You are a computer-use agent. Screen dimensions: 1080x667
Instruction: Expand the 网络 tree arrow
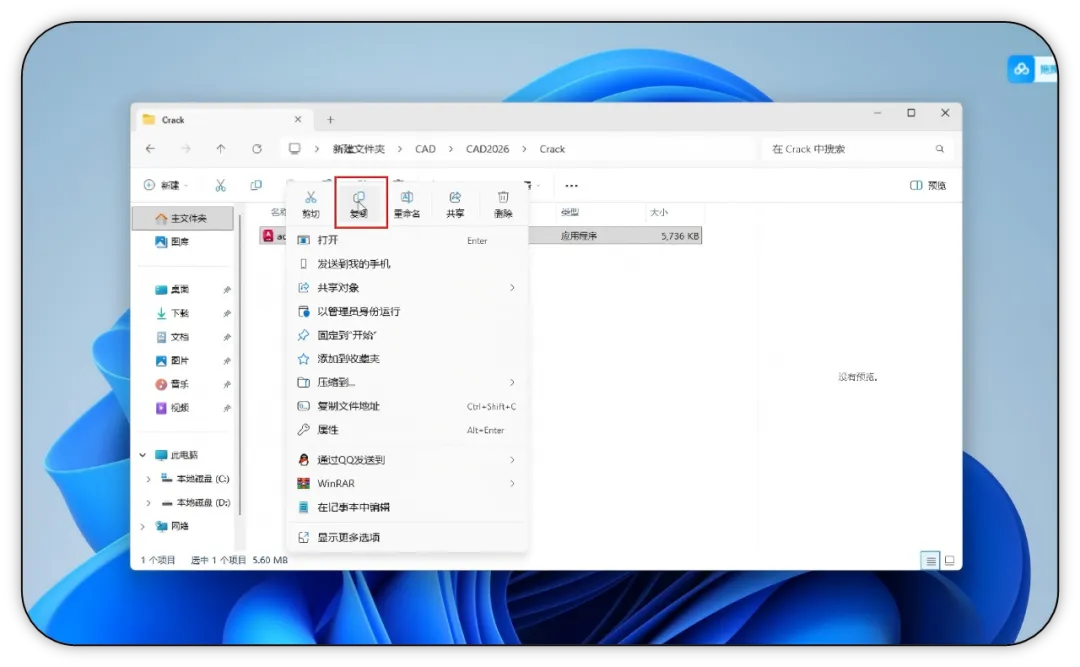coord(143,526)
